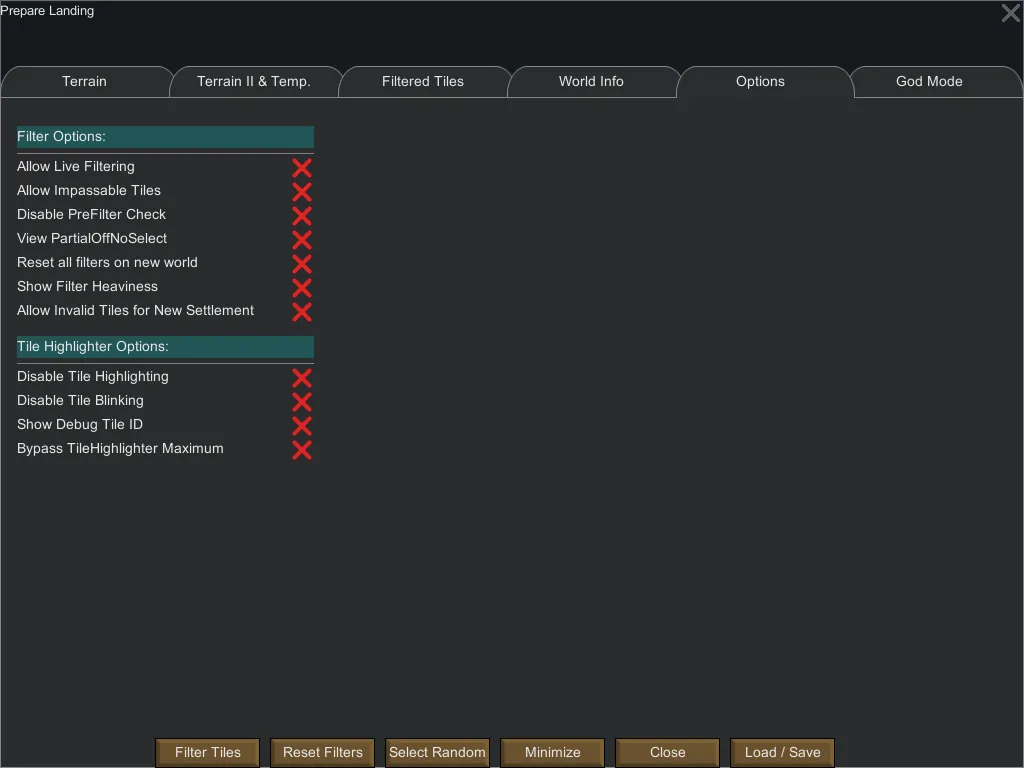Image resolution: width=1024 pixels, height=768 pixels.
Task: Enable Disable Tile Blinking option
Action: tap(301, 401)
